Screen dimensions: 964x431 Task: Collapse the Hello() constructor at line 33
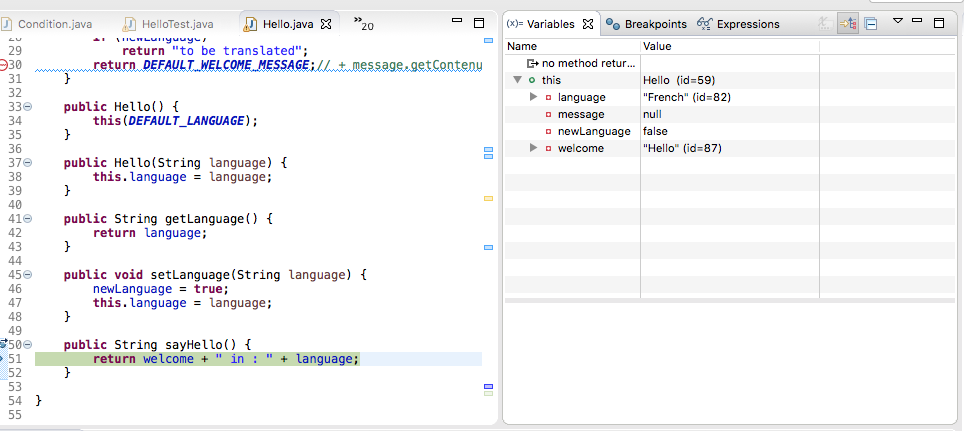click(27, 107)
